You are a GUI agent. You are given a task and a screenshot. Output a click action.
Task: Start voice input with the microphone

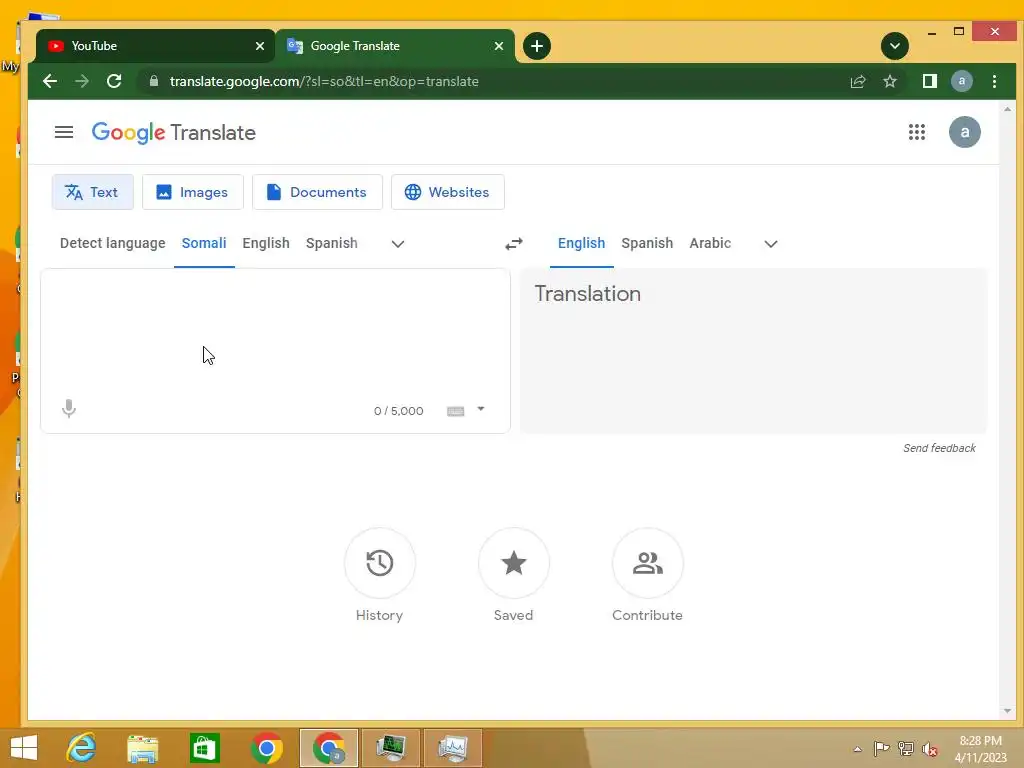coord(69,409)
